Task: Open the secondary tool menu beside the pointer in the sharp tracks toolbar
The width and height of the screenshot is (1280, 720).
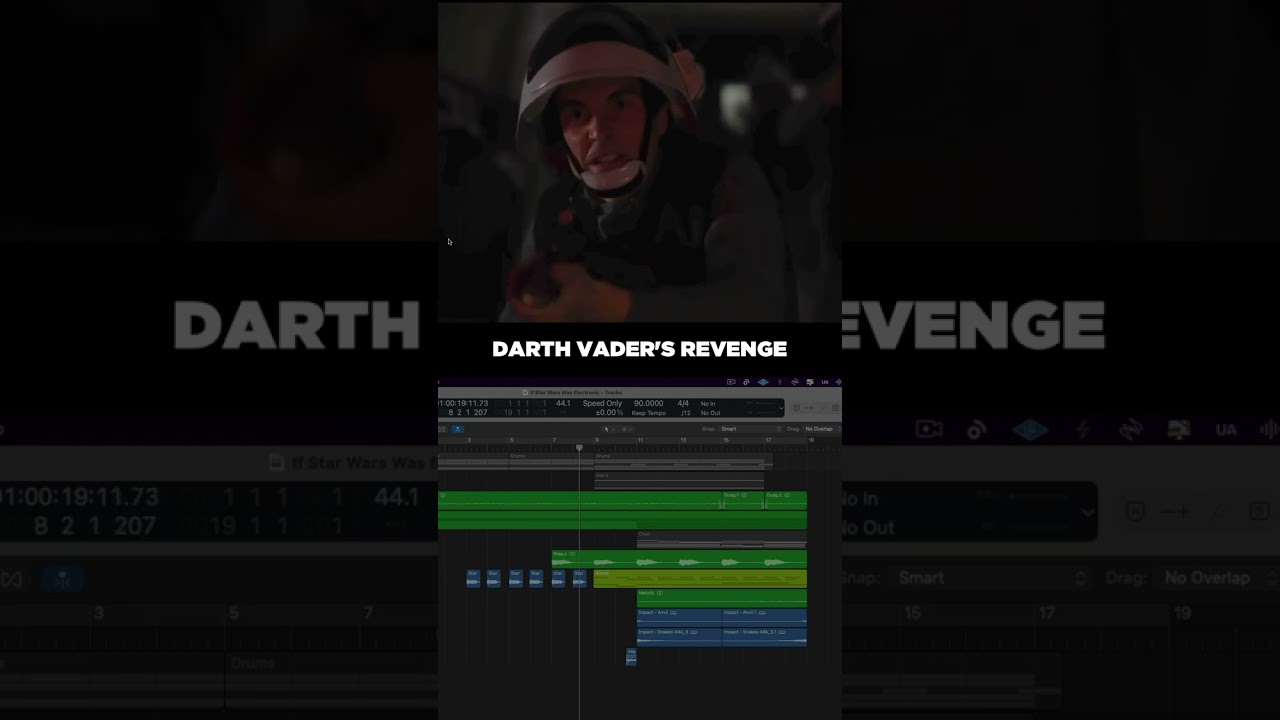Action: (x=626, y=429)
